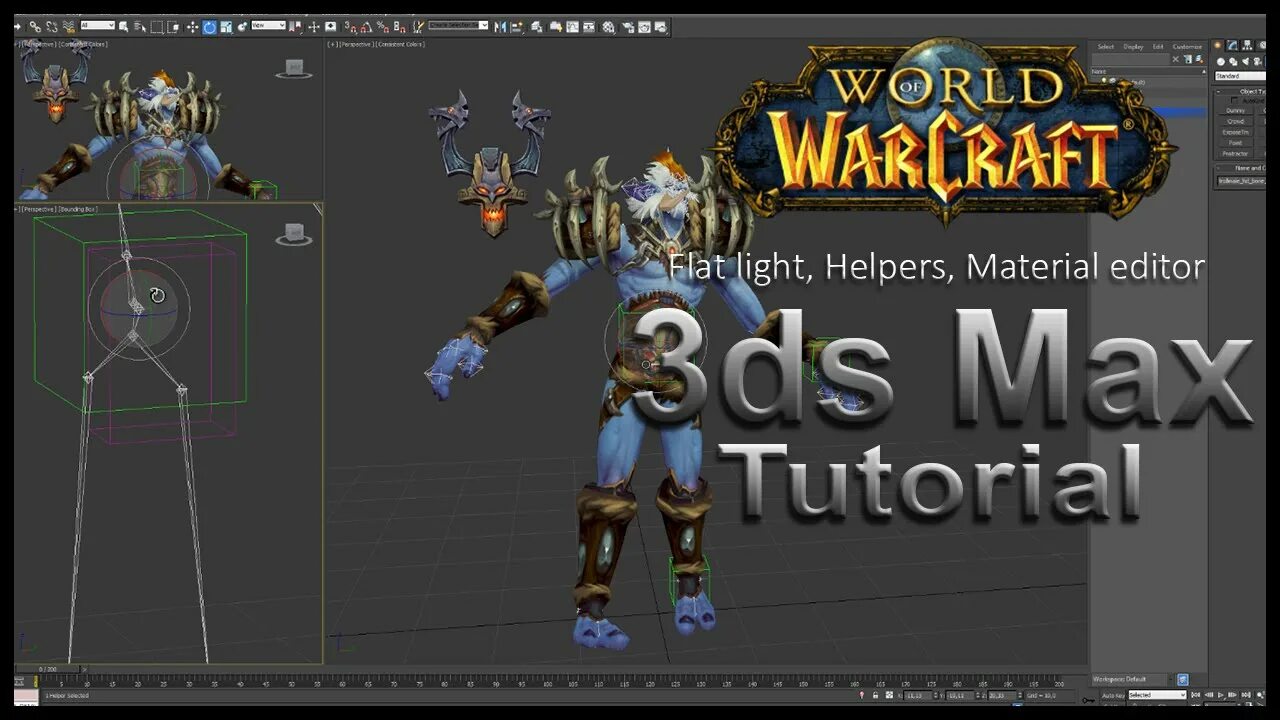Open the Select by Name dialog
Image resolution: width=1280 pixels, height=720 pixels.
pos(140,27)
